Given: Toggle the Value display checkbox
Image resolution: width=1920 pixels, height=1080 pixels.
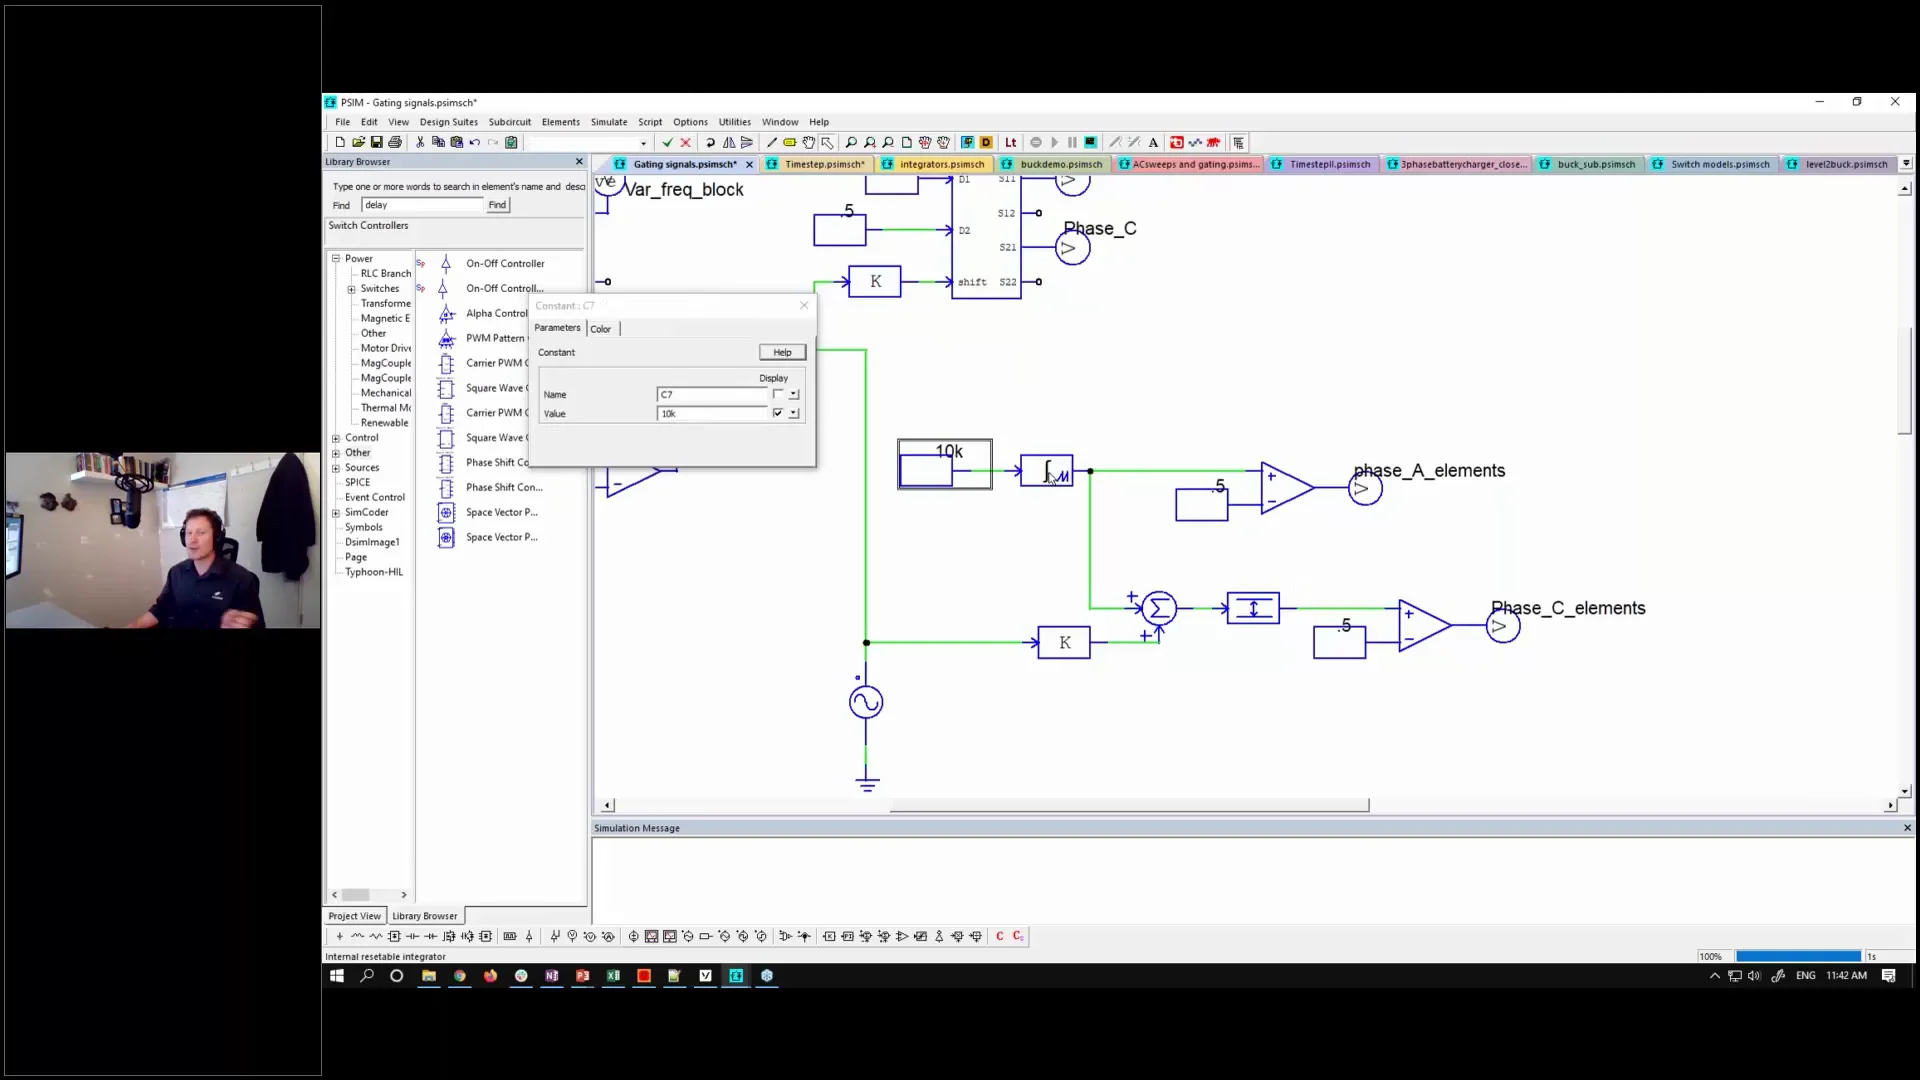Looking at the screenshot, I should coord(778,413).
